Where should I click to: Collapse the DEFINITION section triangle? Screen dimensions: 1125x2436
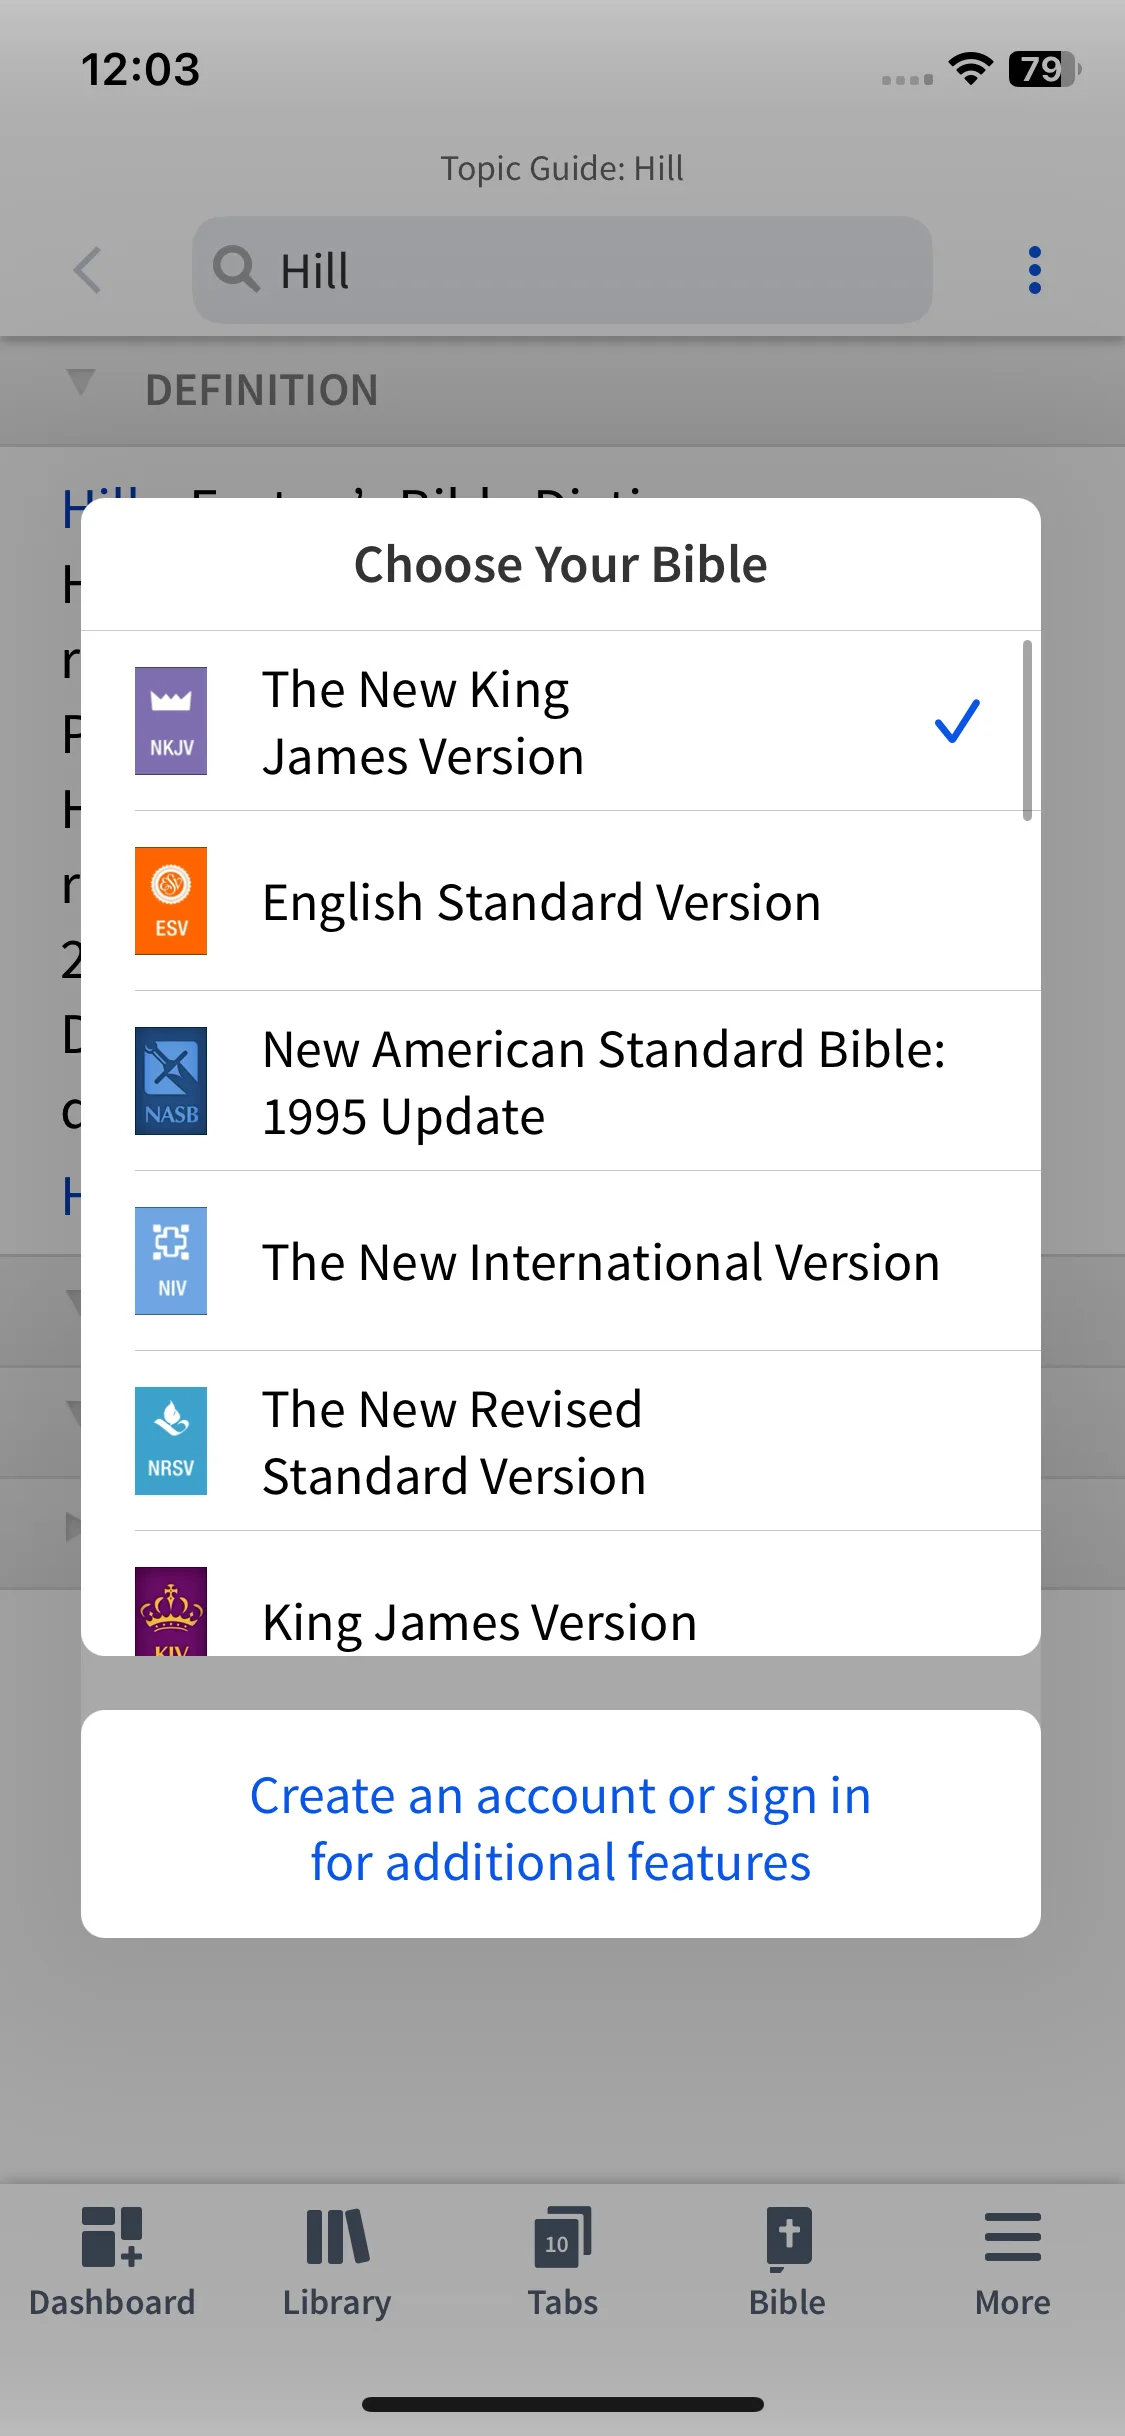tap(80, 382)
